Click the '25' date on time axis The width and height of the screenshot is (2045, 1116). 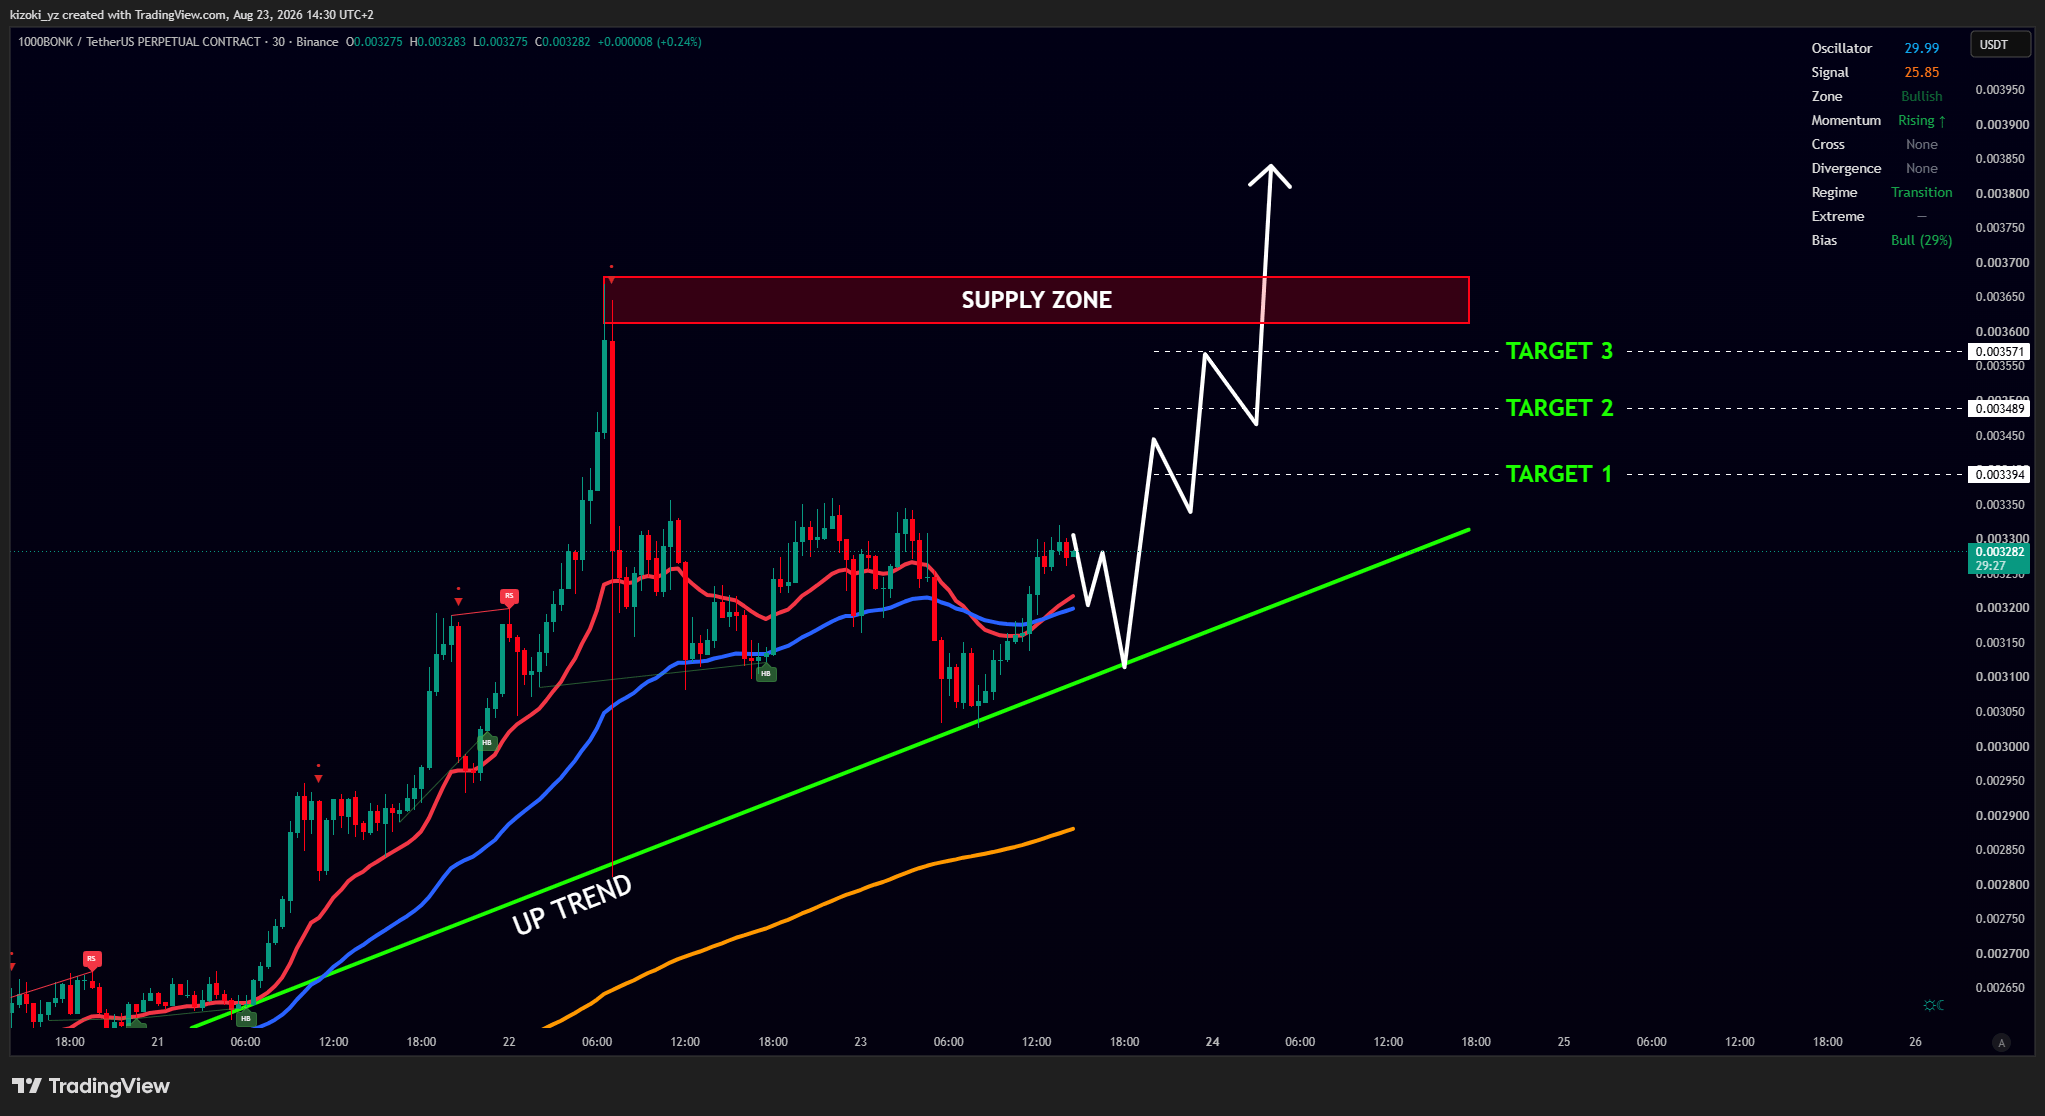pyautogui.click(x=1564, y=1042)
